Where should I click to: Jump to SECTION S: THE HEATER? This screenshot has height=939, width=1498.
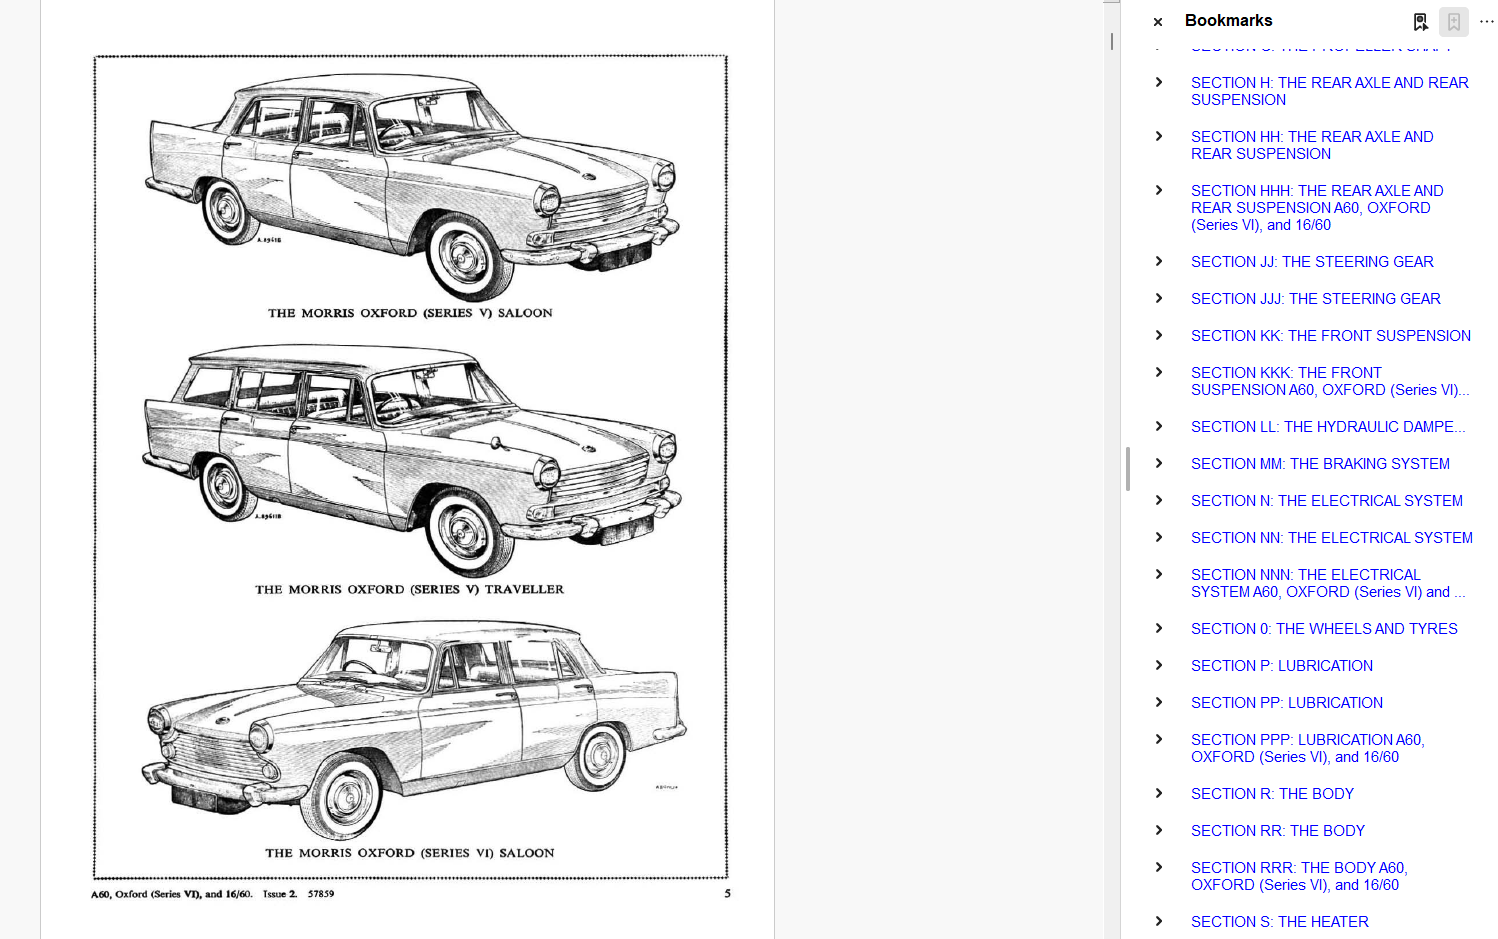pyautogui.click(x=1280, y=922)
